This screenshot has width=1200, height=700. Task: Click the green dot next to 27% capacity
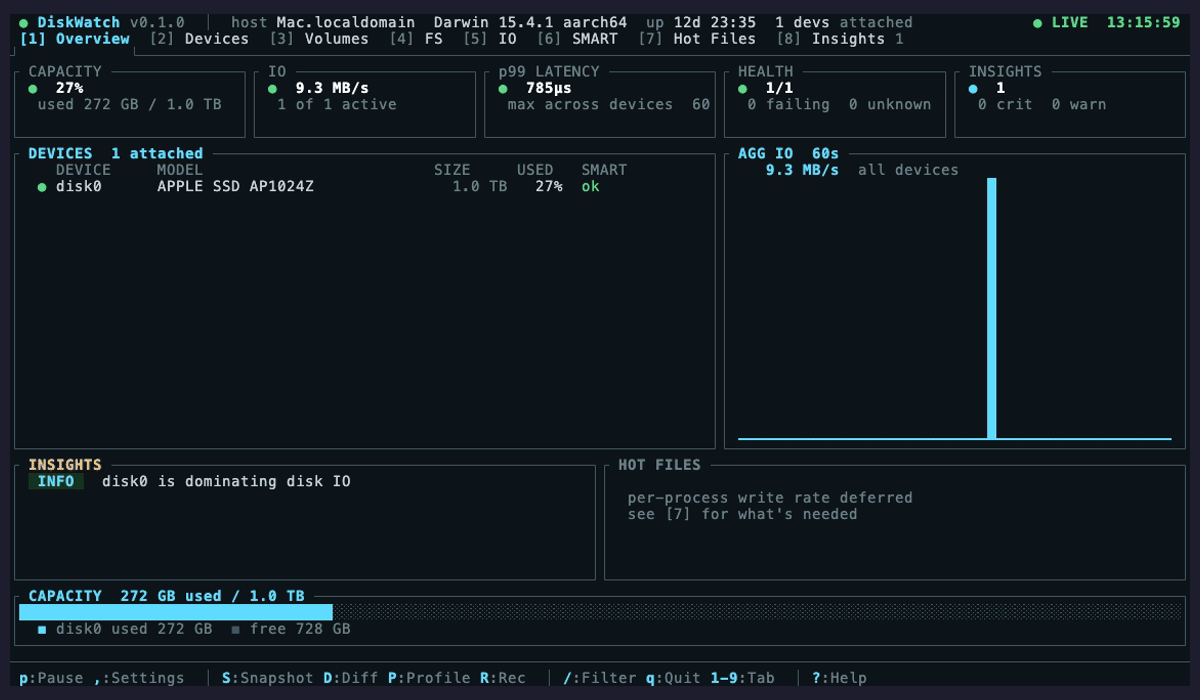[33, 88]
